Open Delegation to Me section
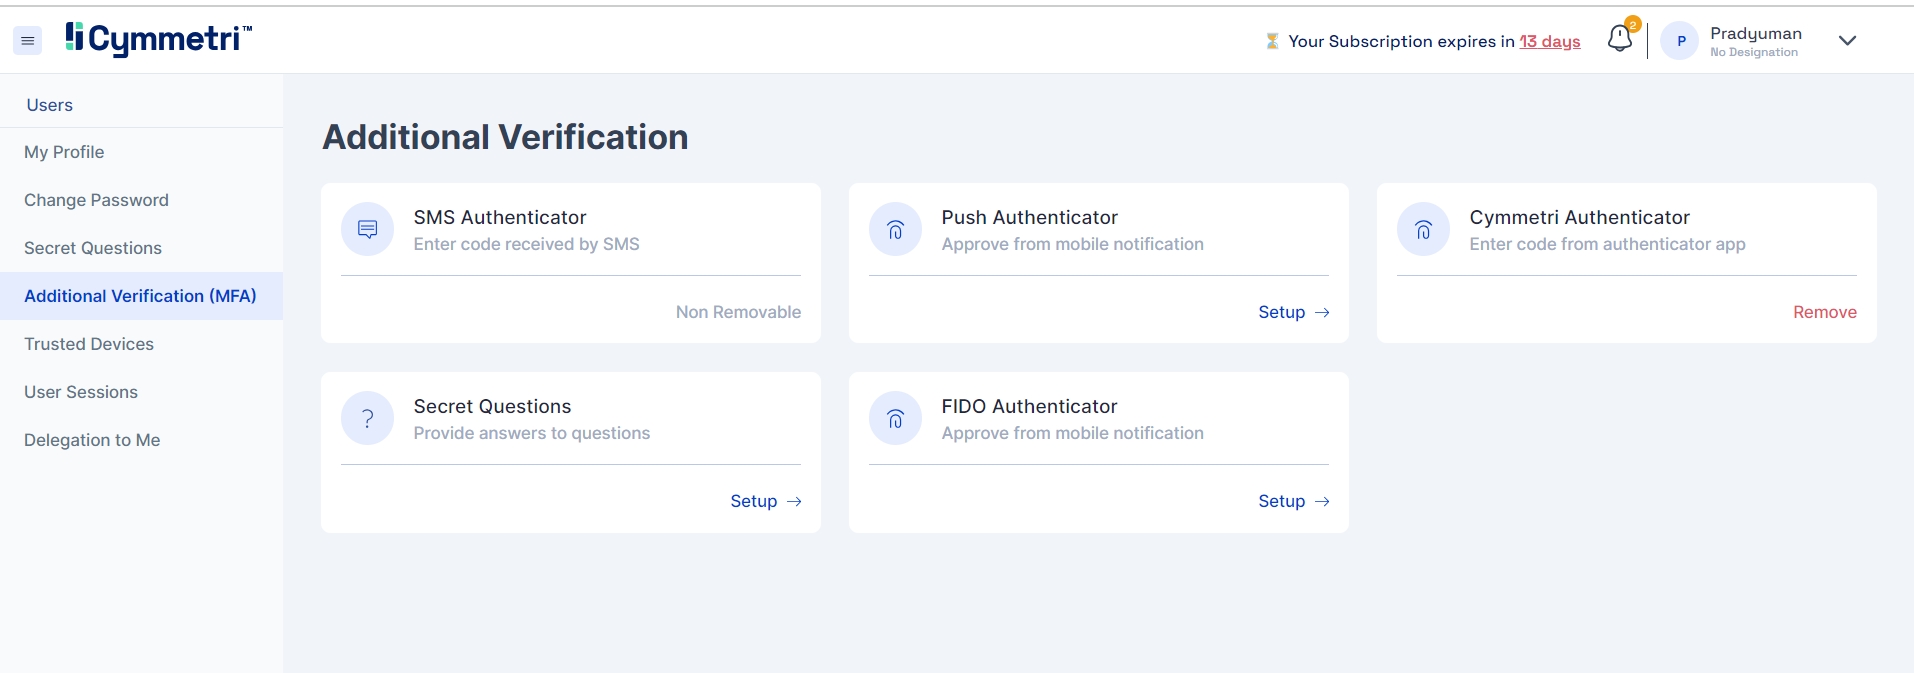Viewport: 1914px width, 673px height. (x=92, y=440)
